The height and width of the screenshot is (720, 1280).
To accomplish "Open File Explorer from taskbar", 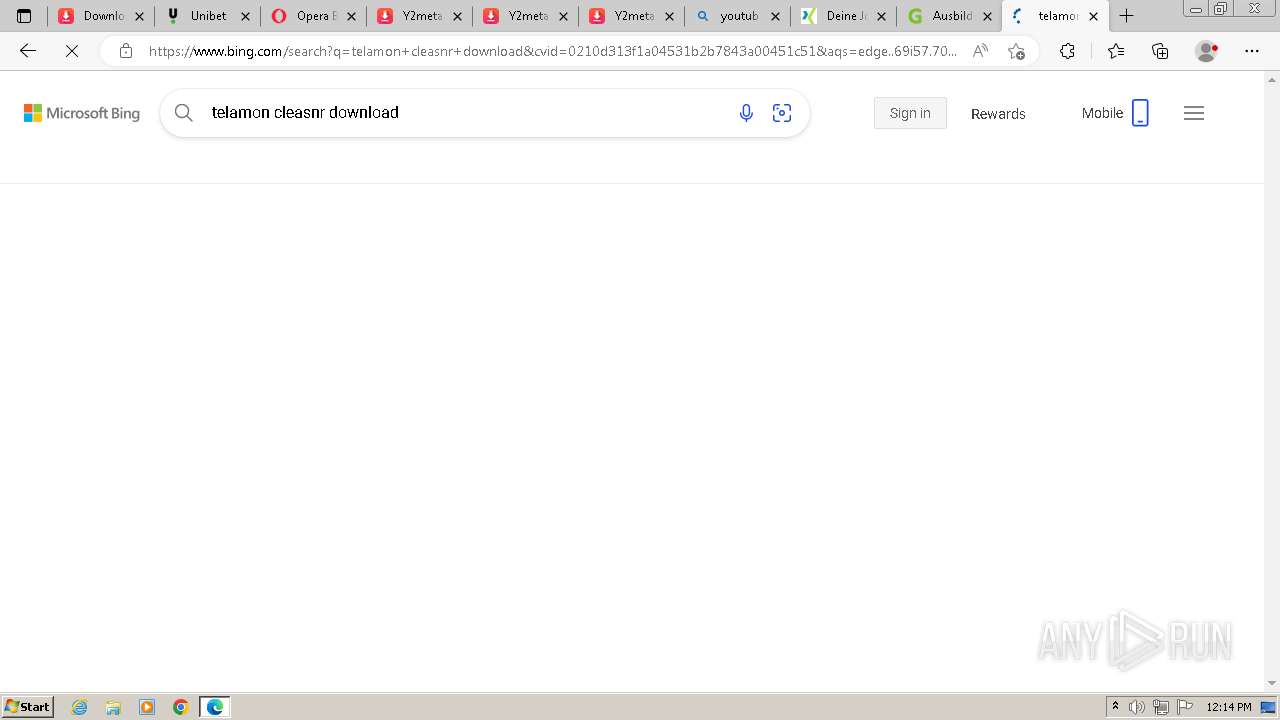I will pyautogui.click(x=113, y=707).
